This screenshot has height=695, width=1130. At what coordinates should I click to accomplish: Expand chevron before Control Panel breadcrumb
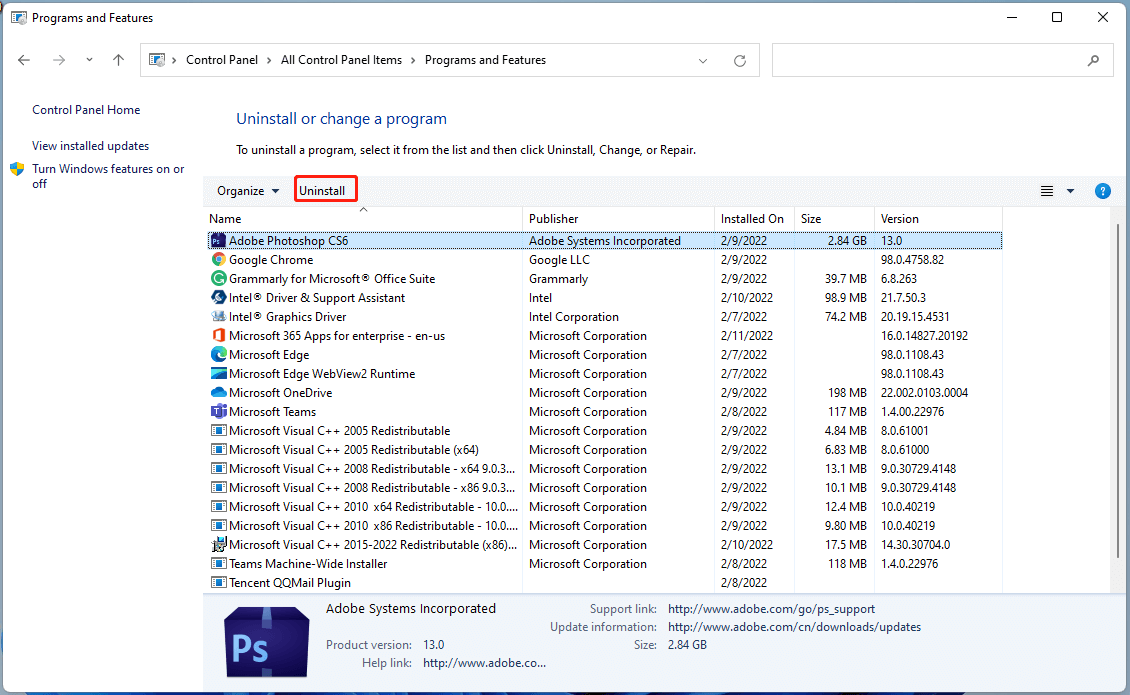point(174,61)
